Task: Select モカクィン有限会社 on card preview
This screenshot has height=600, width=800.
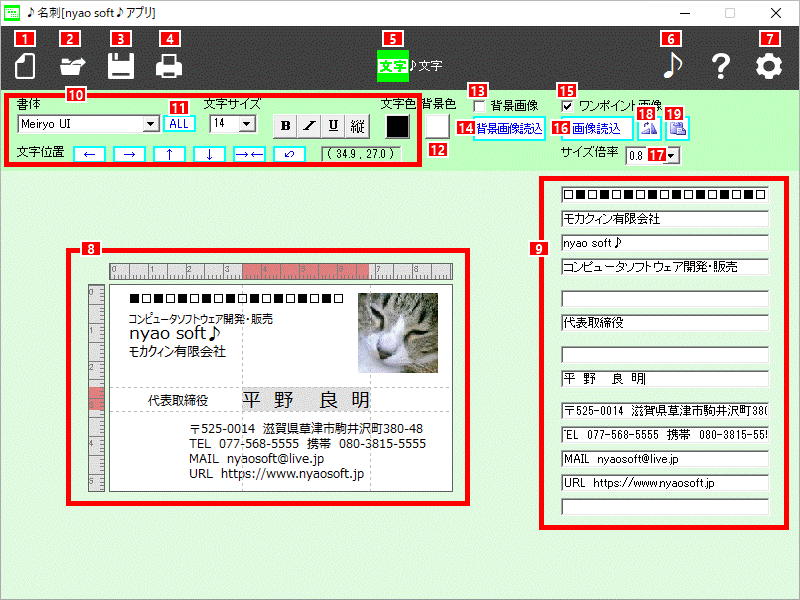Action: pos(177,351)
